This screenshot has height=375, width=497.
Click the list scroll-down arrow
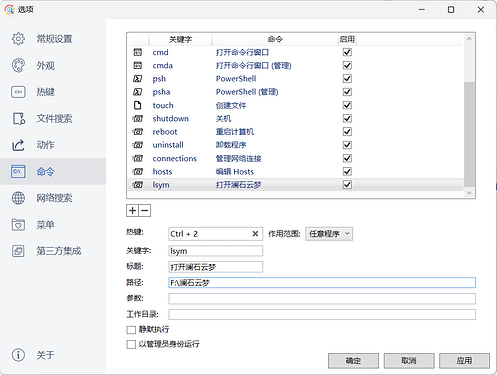point(469,193)
